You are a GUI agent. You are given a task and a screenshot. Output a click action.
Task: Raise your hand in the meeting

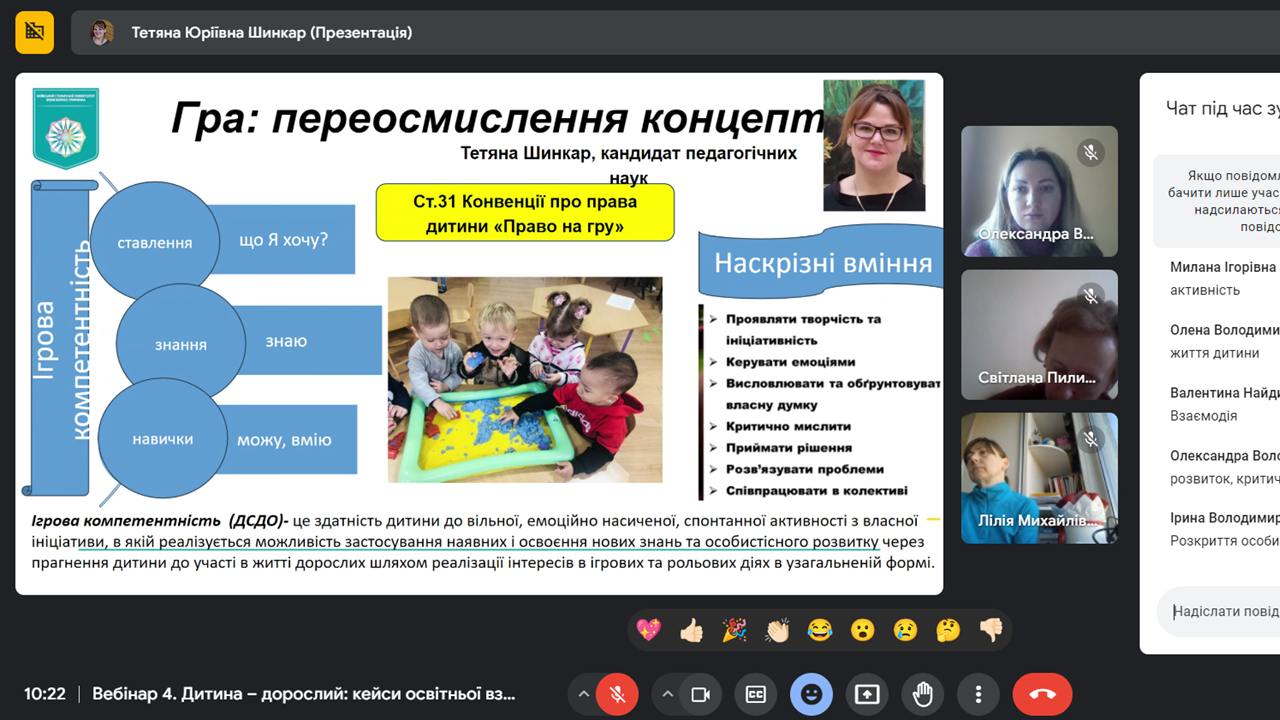click(922, 694)
